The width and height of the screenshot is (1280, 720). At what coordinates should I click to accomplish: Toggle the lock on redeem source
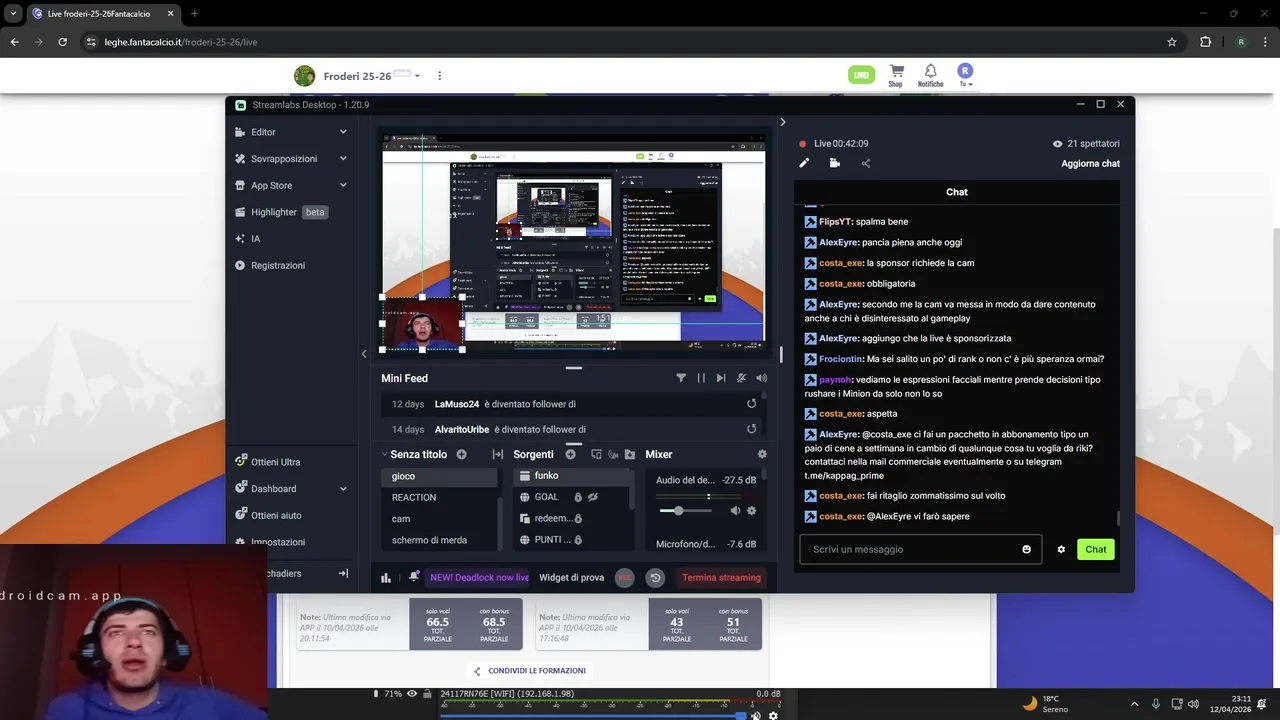tap(578, 518)
